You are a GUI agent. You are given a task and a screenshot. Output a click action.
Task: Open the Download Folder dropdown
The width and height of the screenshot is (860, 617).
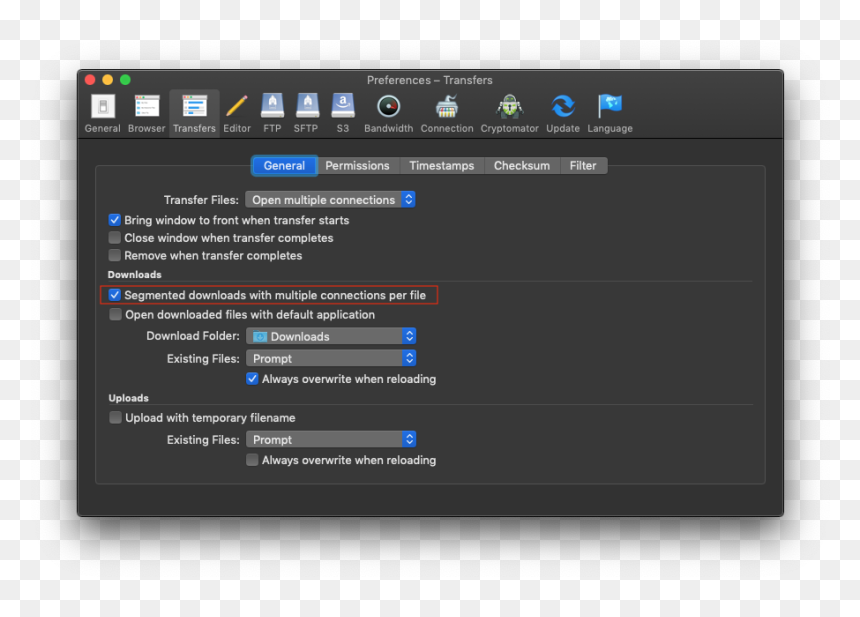(x=331, y=336)
